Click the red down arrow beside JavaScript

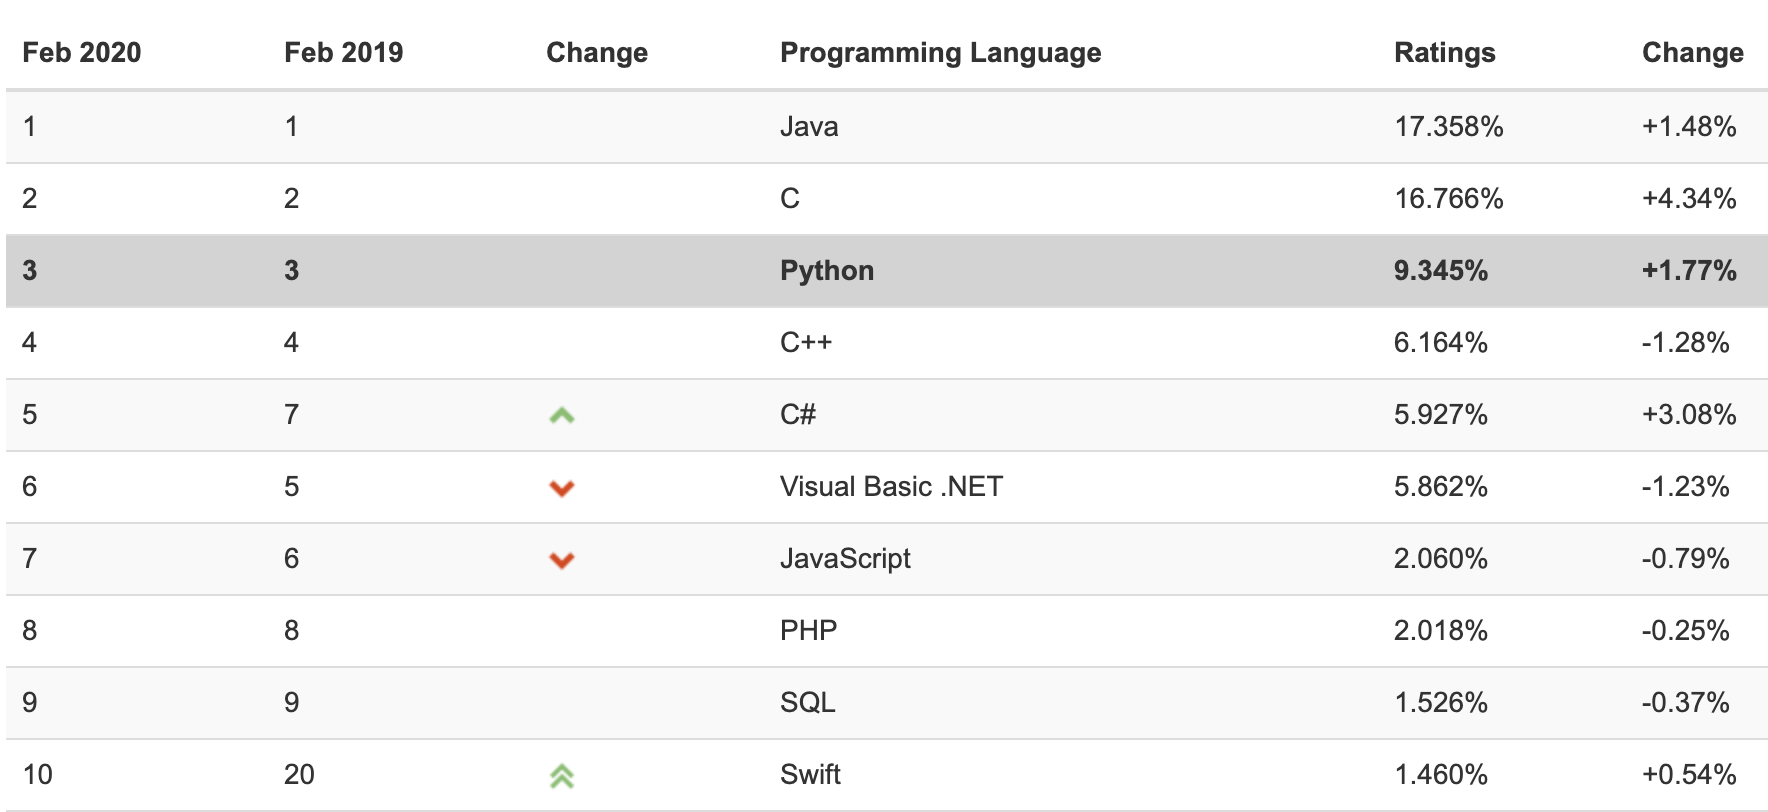pyautogui.click(x=562, y=560)
